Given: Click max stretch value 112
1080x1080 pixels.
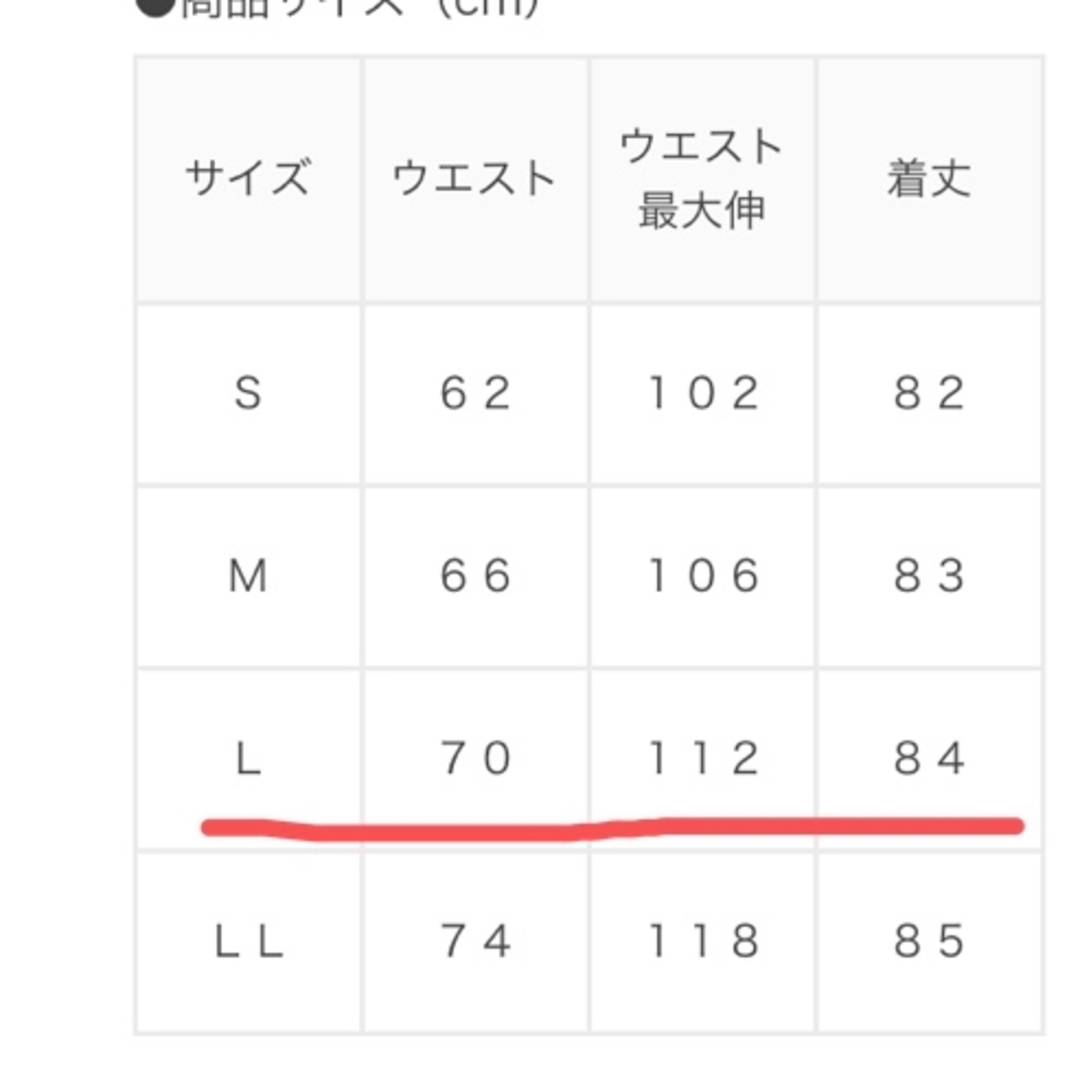Looking at the screenshot, I should tap(702, 759).
